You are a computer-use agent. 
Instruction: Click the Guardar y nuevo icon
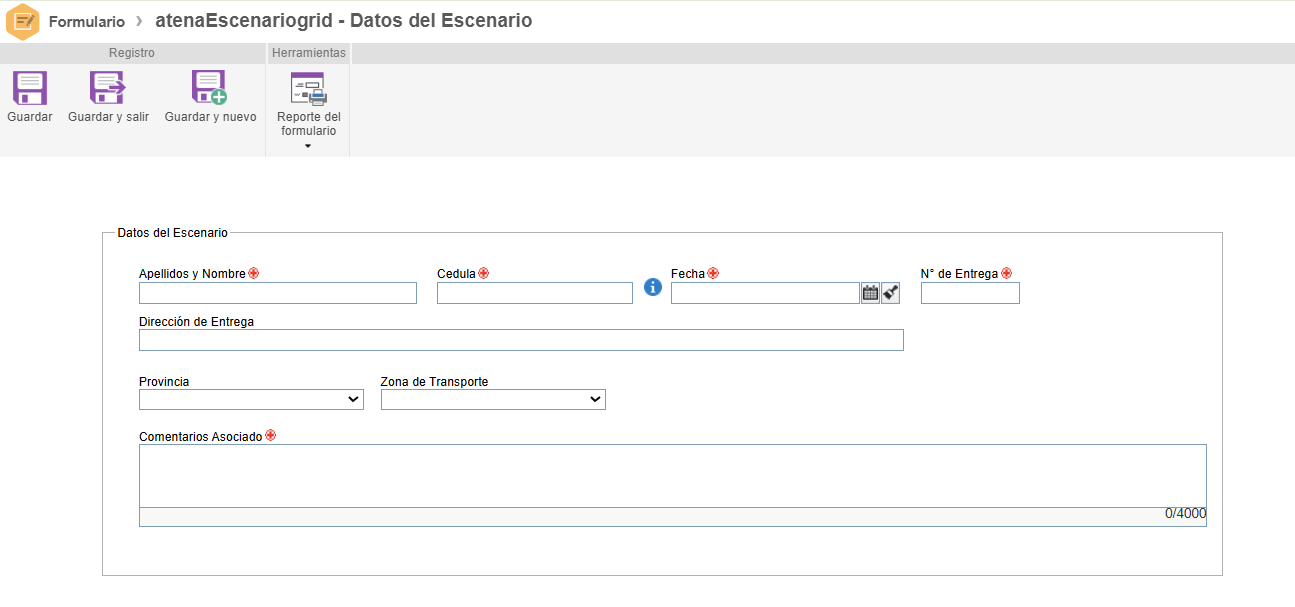[x=210, y=88]
